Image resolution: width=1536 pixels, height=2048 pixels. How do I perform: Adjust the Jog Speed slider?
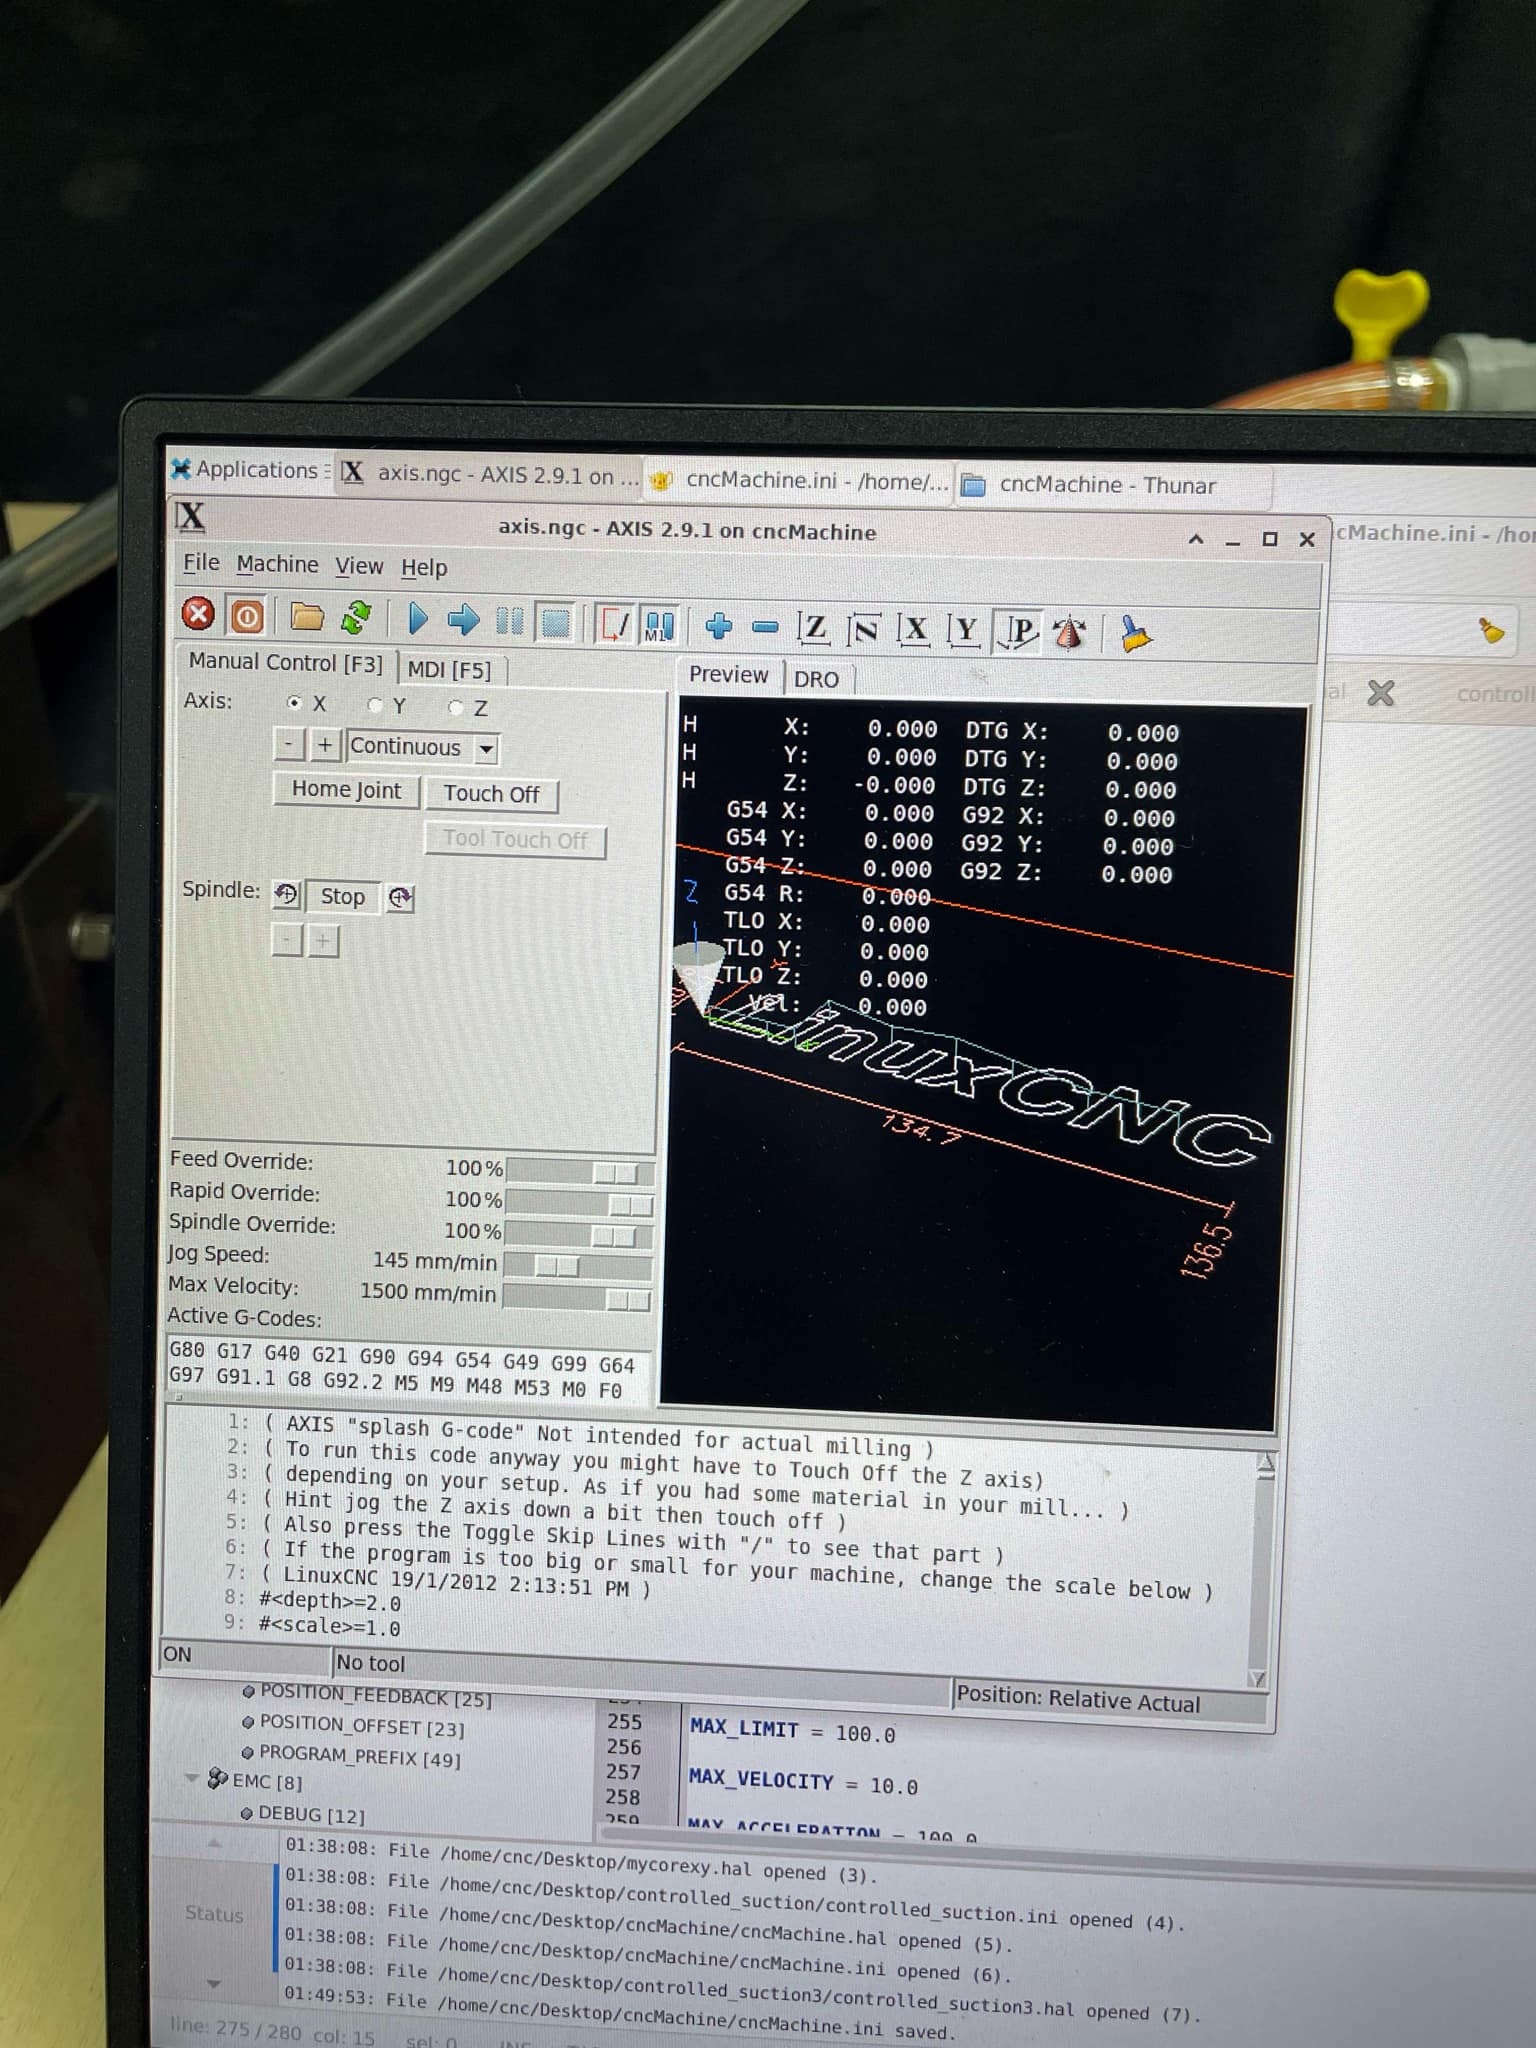(578, 1265)
